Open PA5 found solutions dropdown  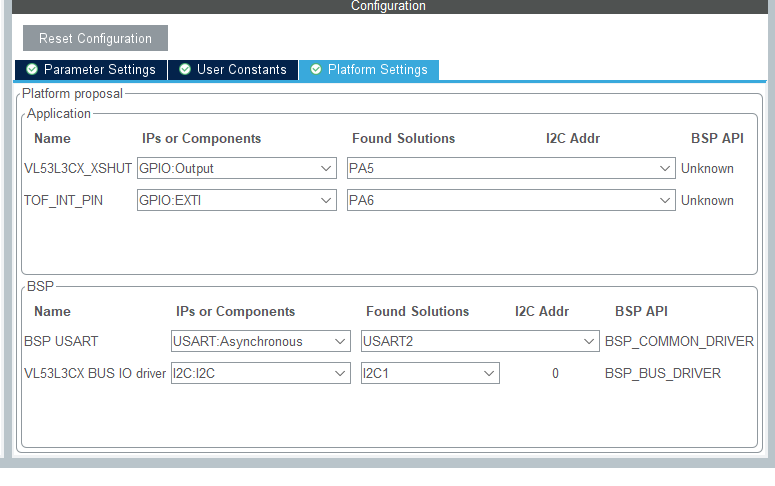click(511, 168)
